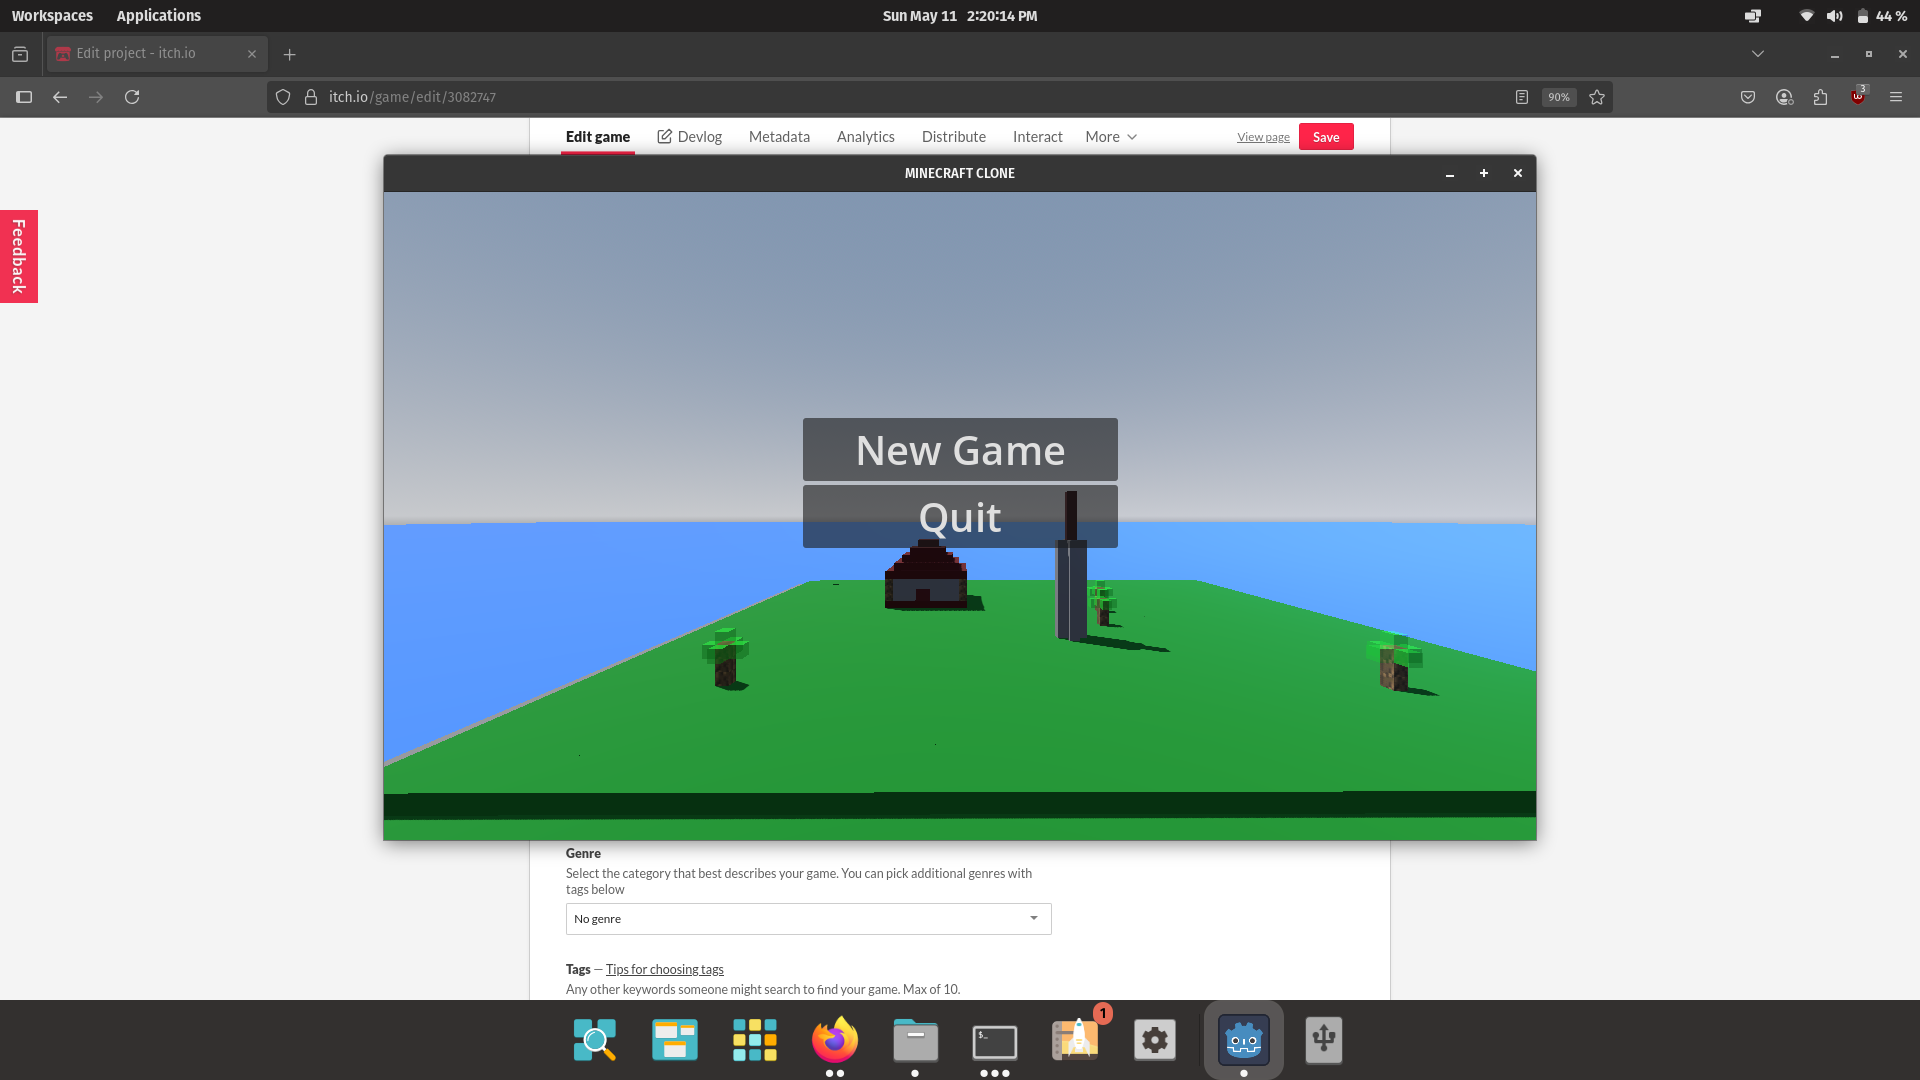
Task: Toggle reader view icon in address bar
Action: click(1521, 97)
